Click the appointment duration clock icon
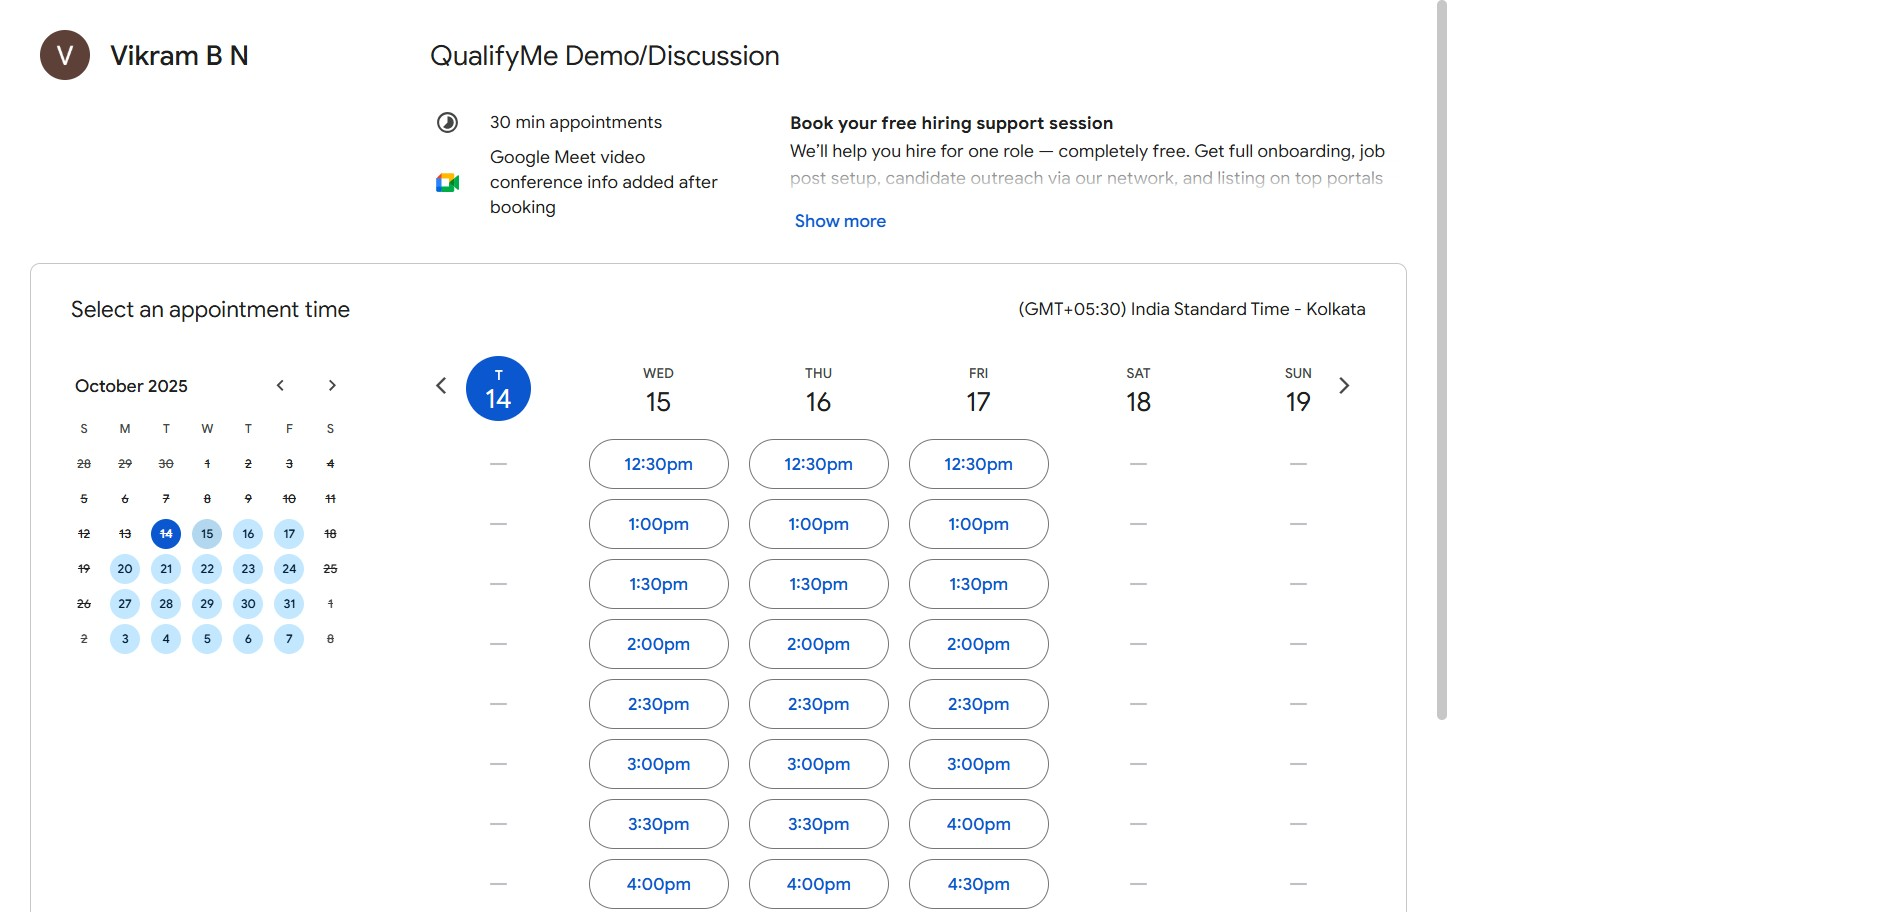The width and height of the screenshot is (1904, 916). point(447,122)
